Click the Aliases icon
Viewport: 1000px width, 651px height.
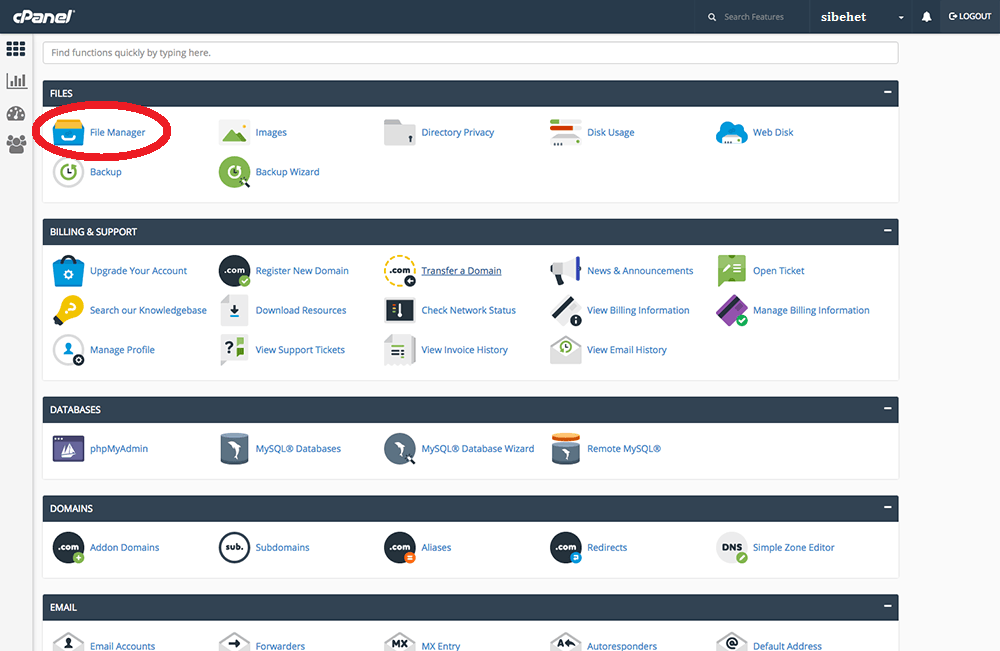[x=400, y=548]
